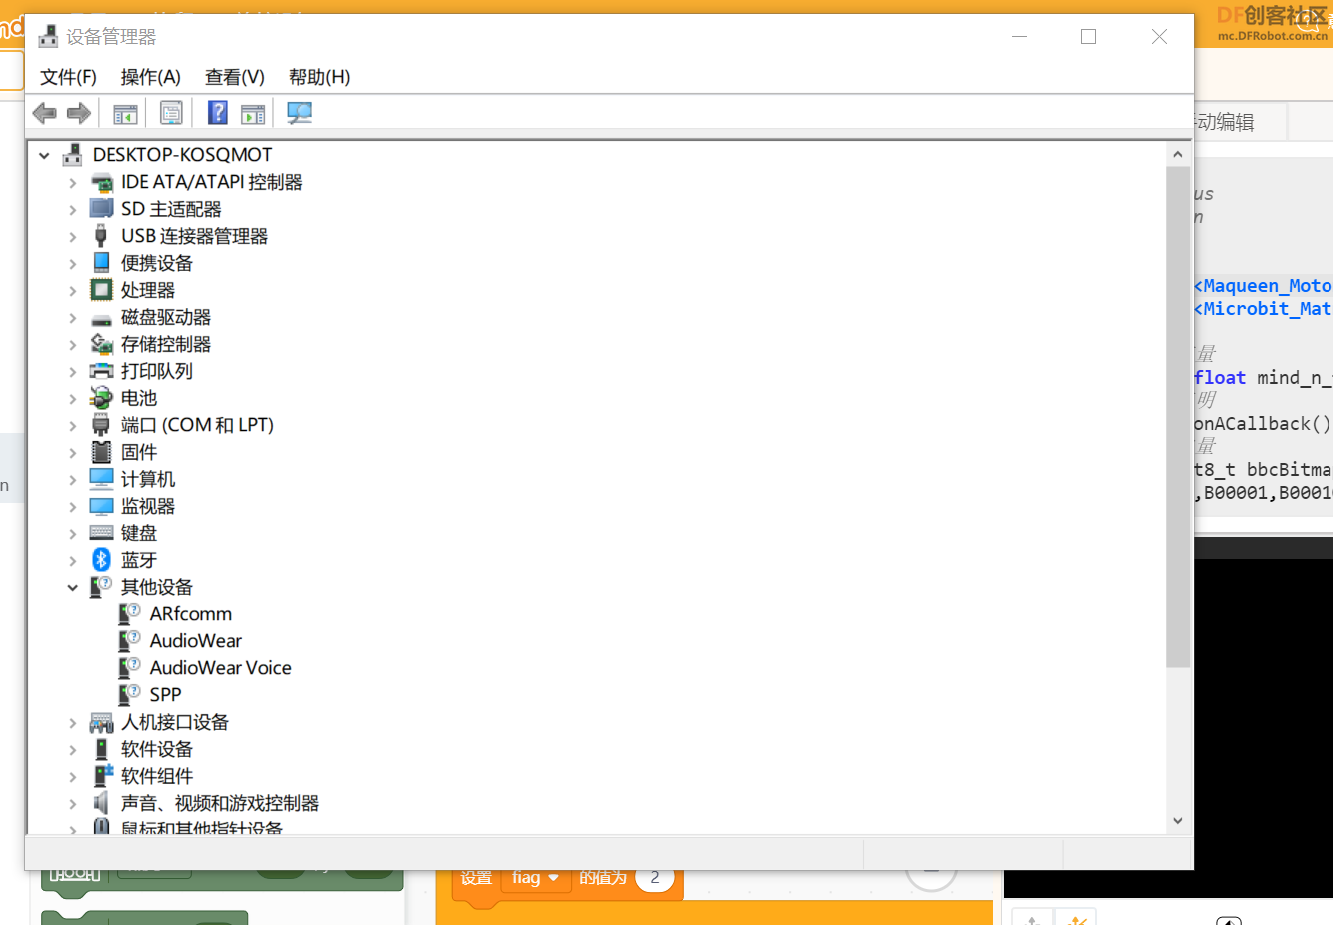Select the 其他设备 label
Image resolution: width=1333 pixels, height=925 pixels.
(157, 587)
